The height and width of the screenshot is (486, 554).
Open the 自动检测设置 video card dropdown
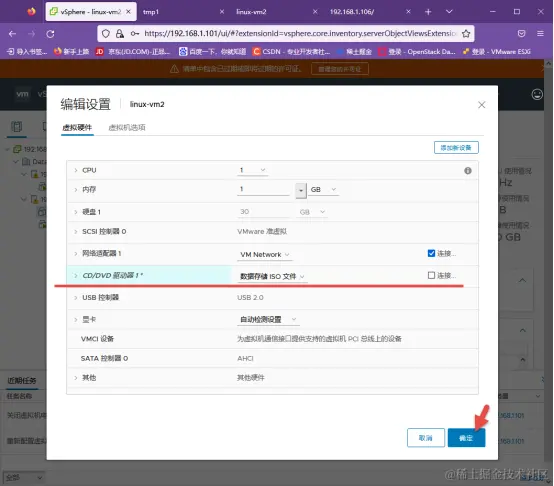pos(268,320)
